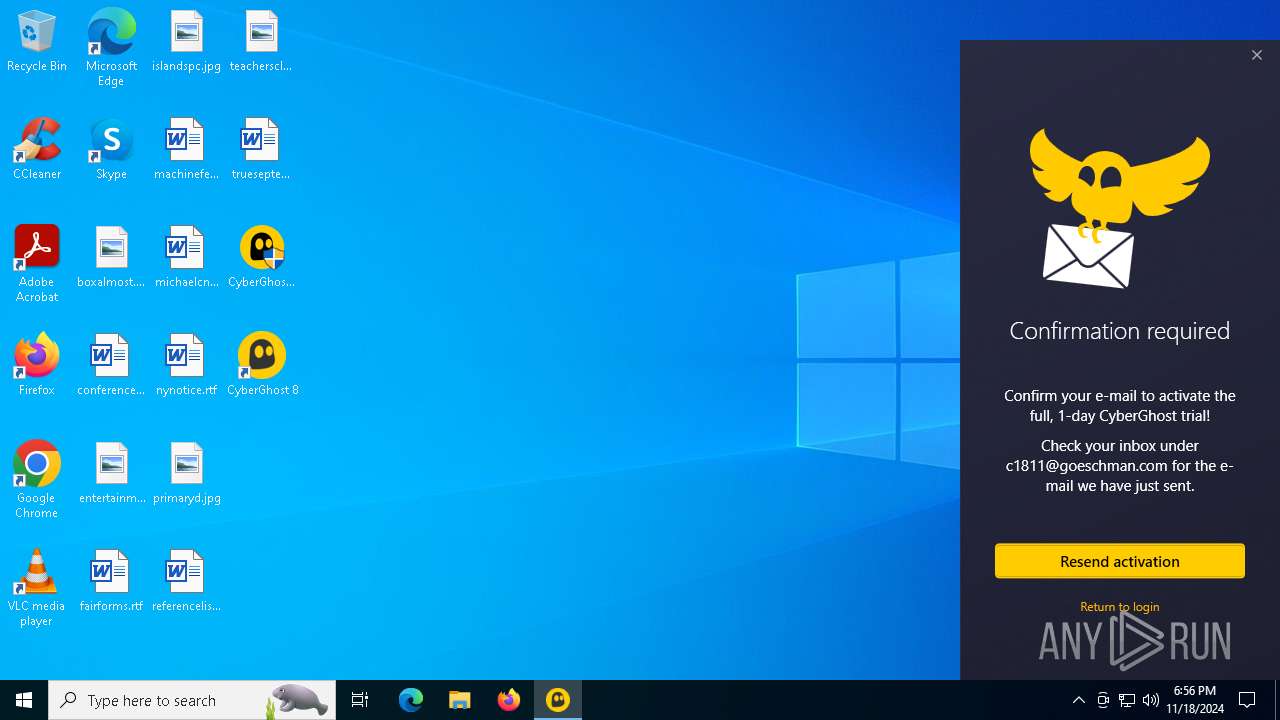Open Task View from the taskbar
Image resolution: width=1280 pixels, height=720 pixels.
[360, 700]
